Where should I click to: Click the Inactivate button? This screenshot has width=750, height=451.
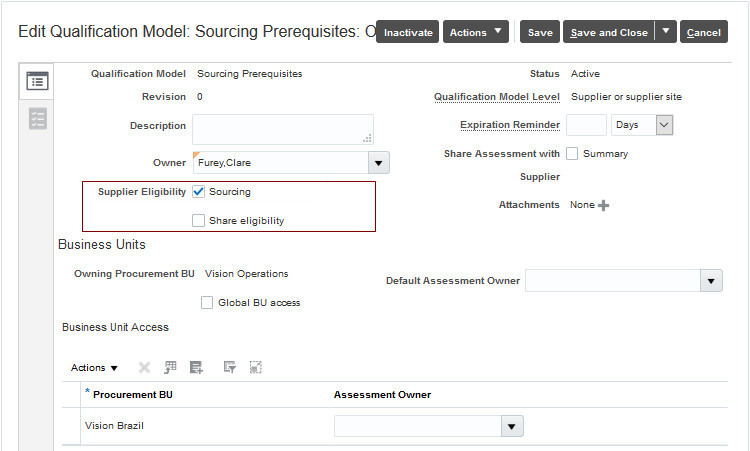[408, 32]
